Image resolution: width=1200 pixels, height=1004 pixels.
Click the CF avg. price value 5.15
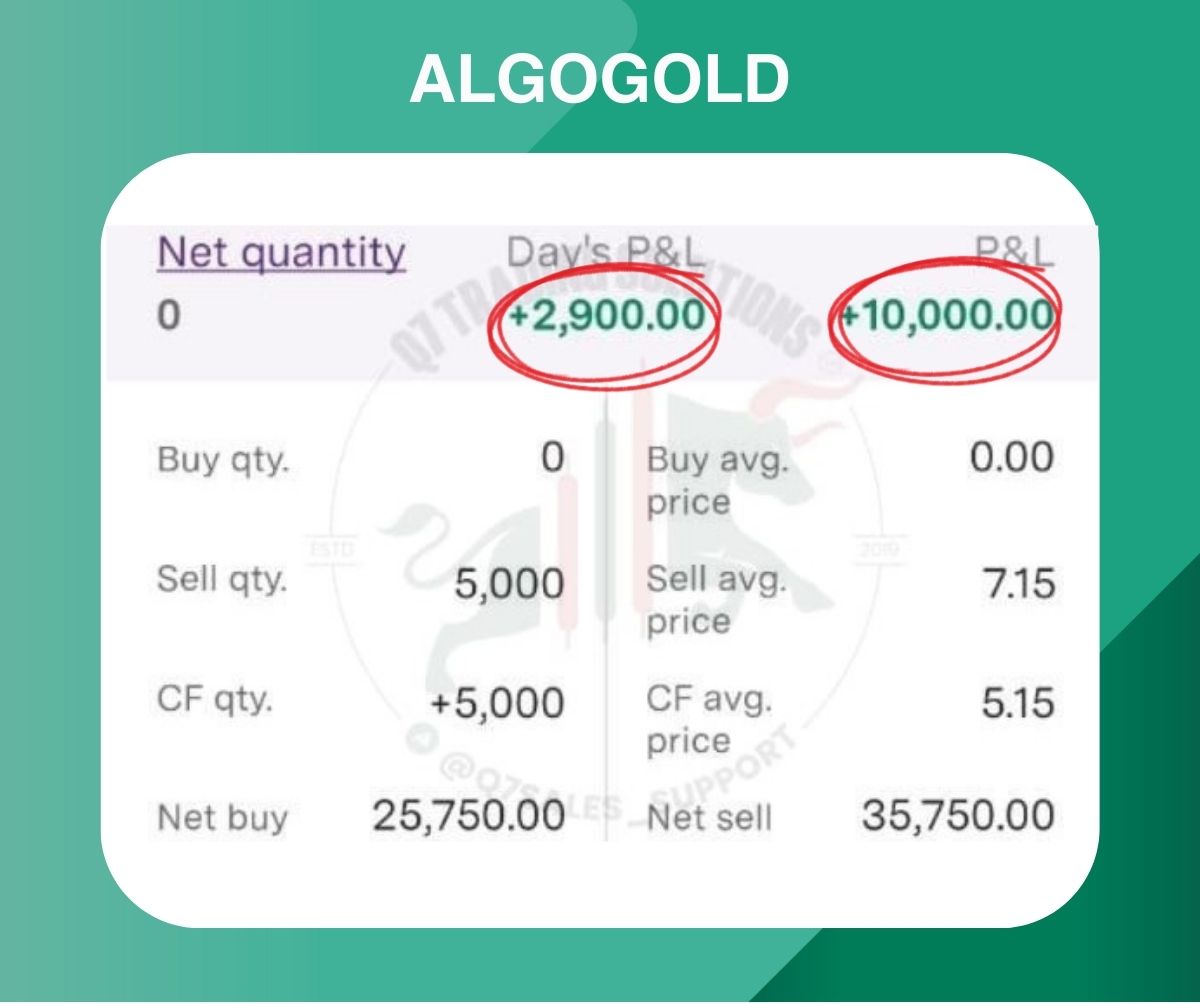[x=1016, y=704]
